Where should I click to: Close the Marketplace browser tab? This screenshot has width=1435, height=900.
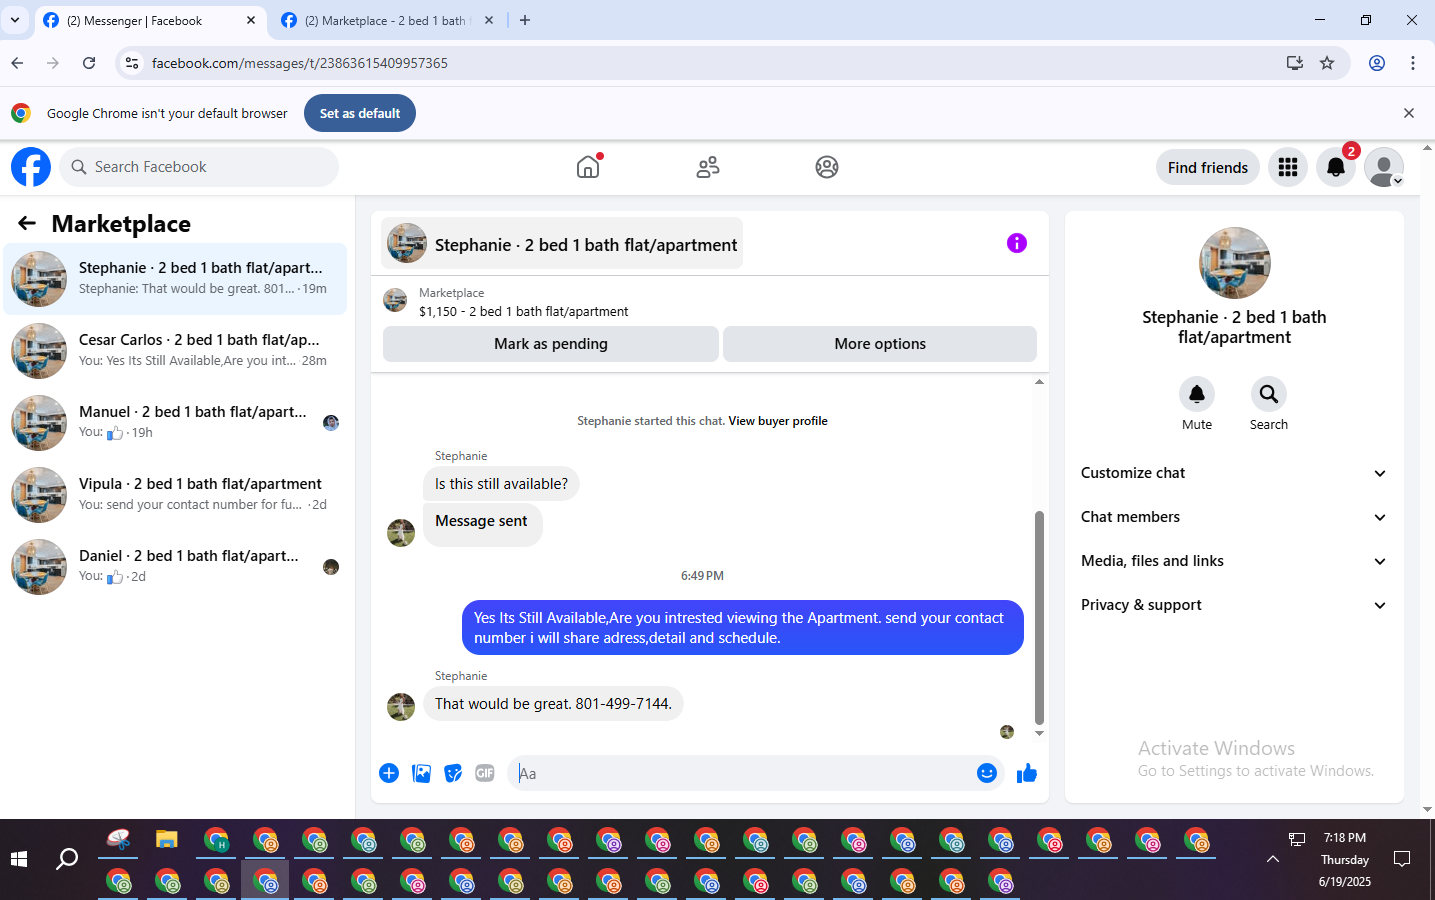pos(489,20)
